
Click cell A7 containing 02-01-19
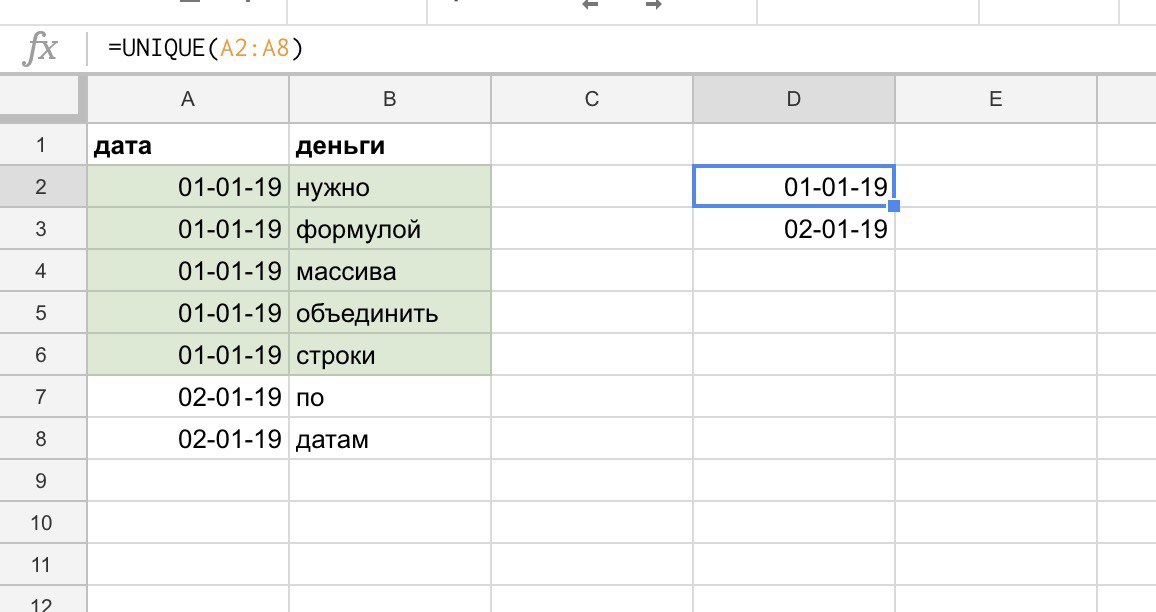click(x=188, y=397)
